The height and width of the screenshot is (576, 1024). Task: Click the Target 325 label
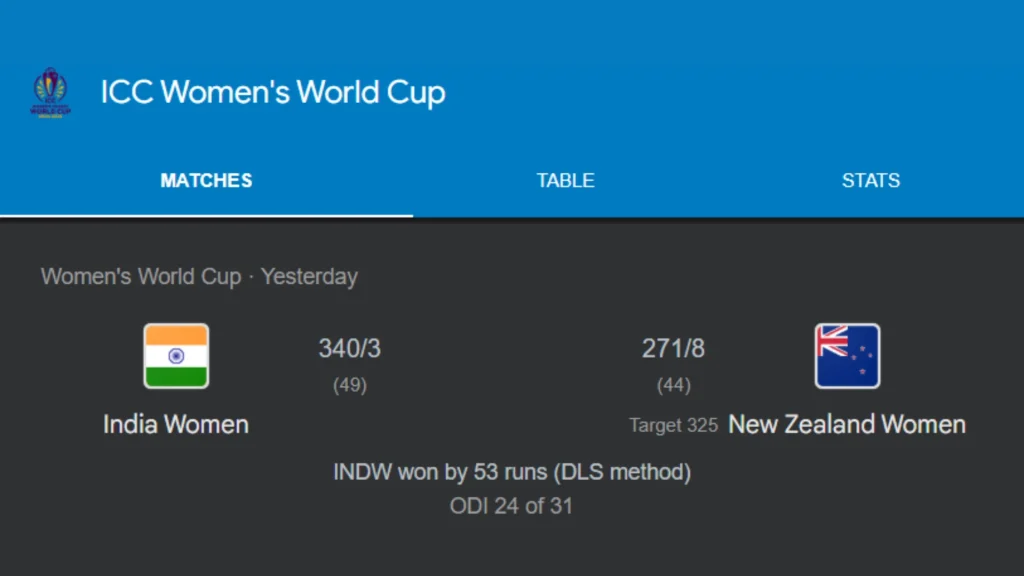(673, 424)
